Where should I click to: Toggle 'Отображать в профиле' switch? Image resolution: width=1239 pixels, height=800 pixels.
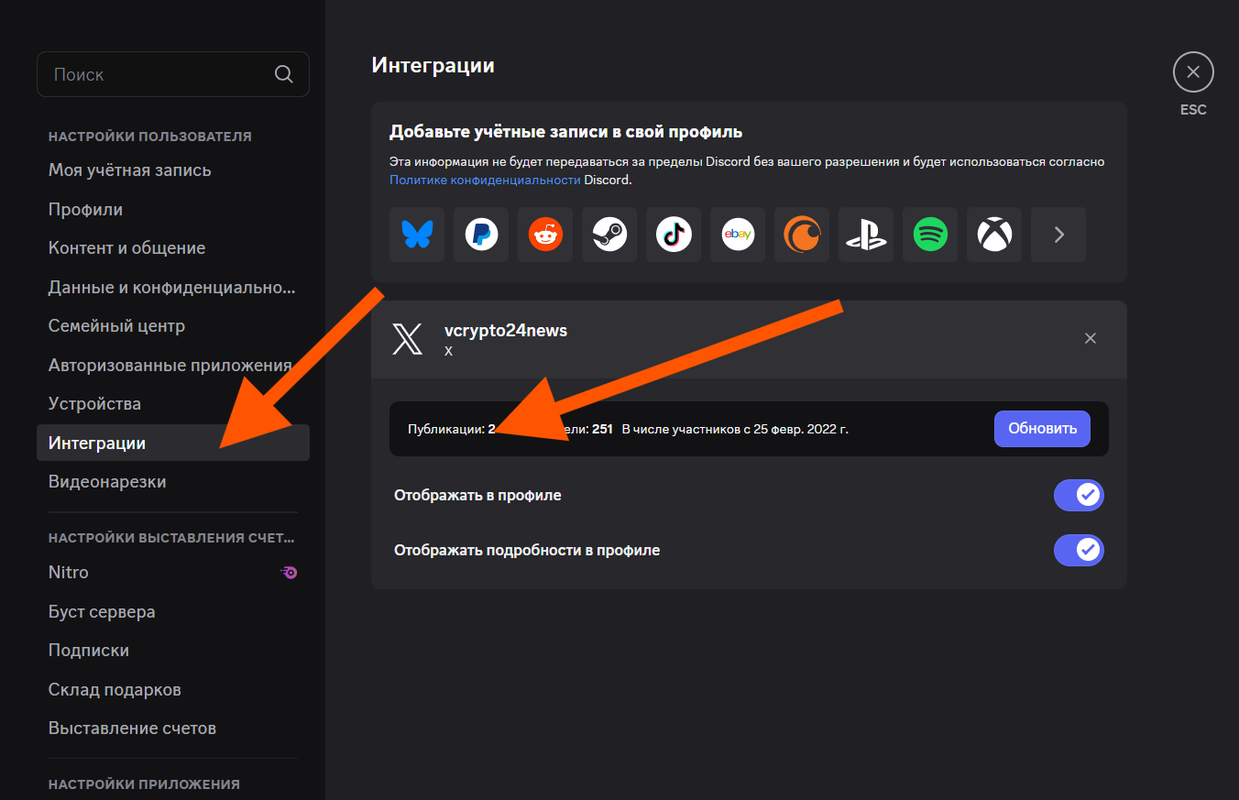coord(1079,495)
